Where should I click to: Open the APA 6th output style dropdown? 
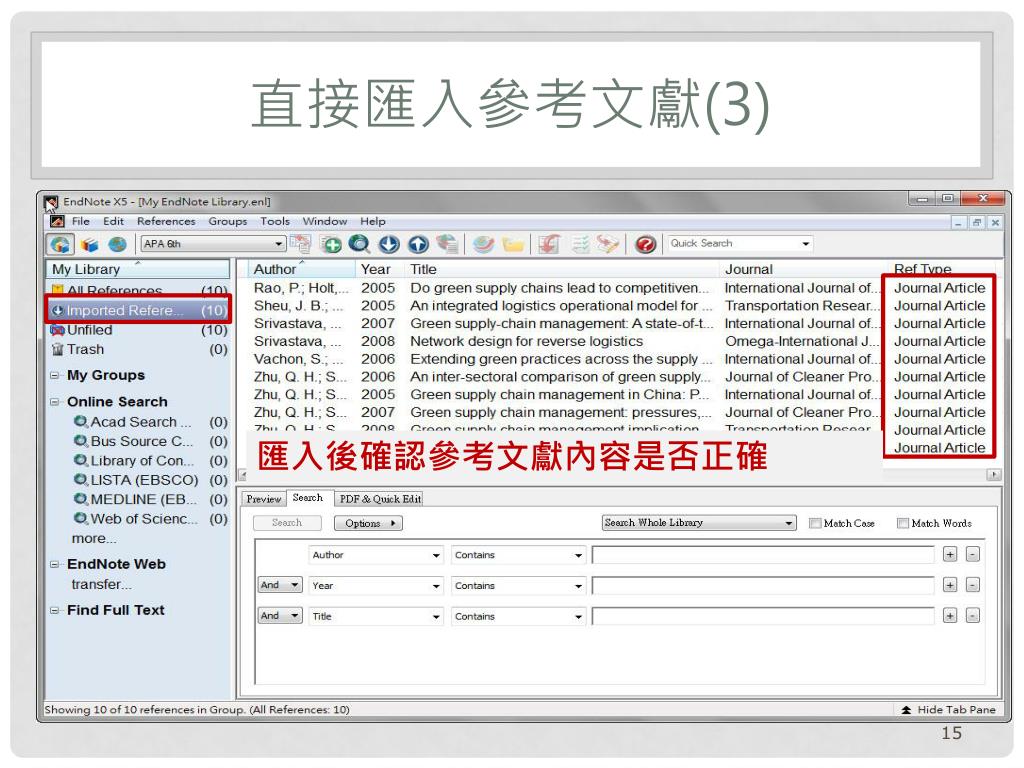(x=213, y=244)
